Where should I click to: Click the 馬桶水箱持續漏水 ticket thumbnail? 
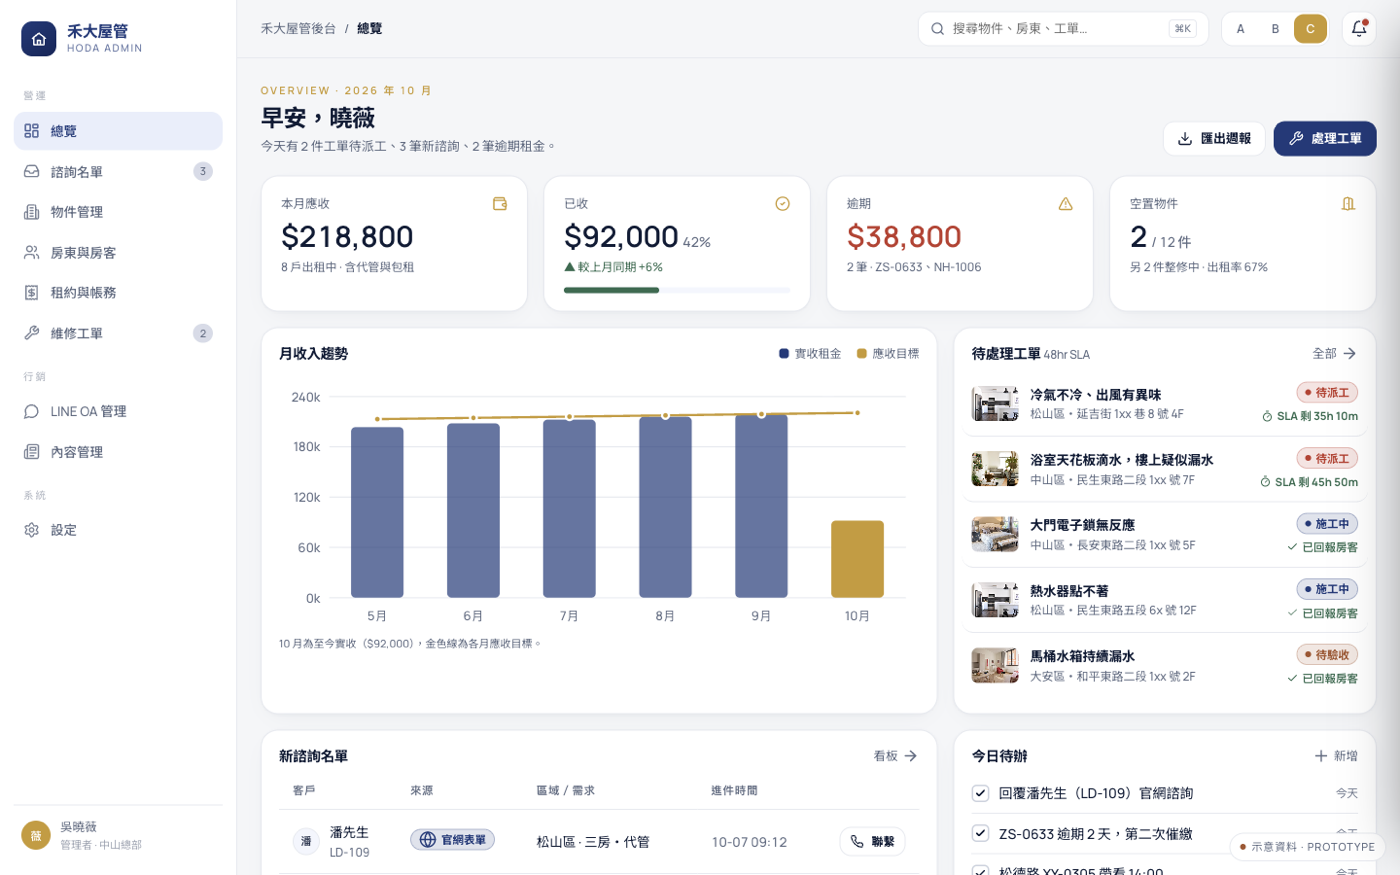pyautogui.click(x=995, y=666)
